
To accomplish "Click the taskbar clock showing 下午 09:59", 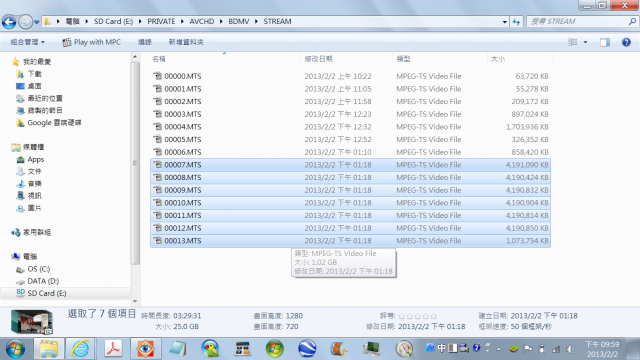I will pyautogui.click(x=602, y=349).
